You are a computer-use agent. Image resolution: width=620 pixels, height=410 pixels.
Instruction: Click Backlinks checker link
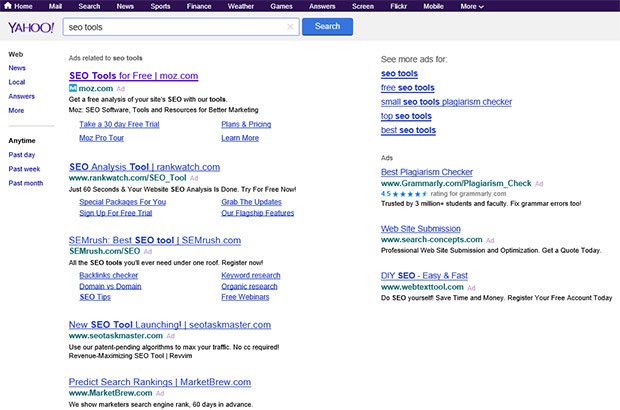[108, 275]
